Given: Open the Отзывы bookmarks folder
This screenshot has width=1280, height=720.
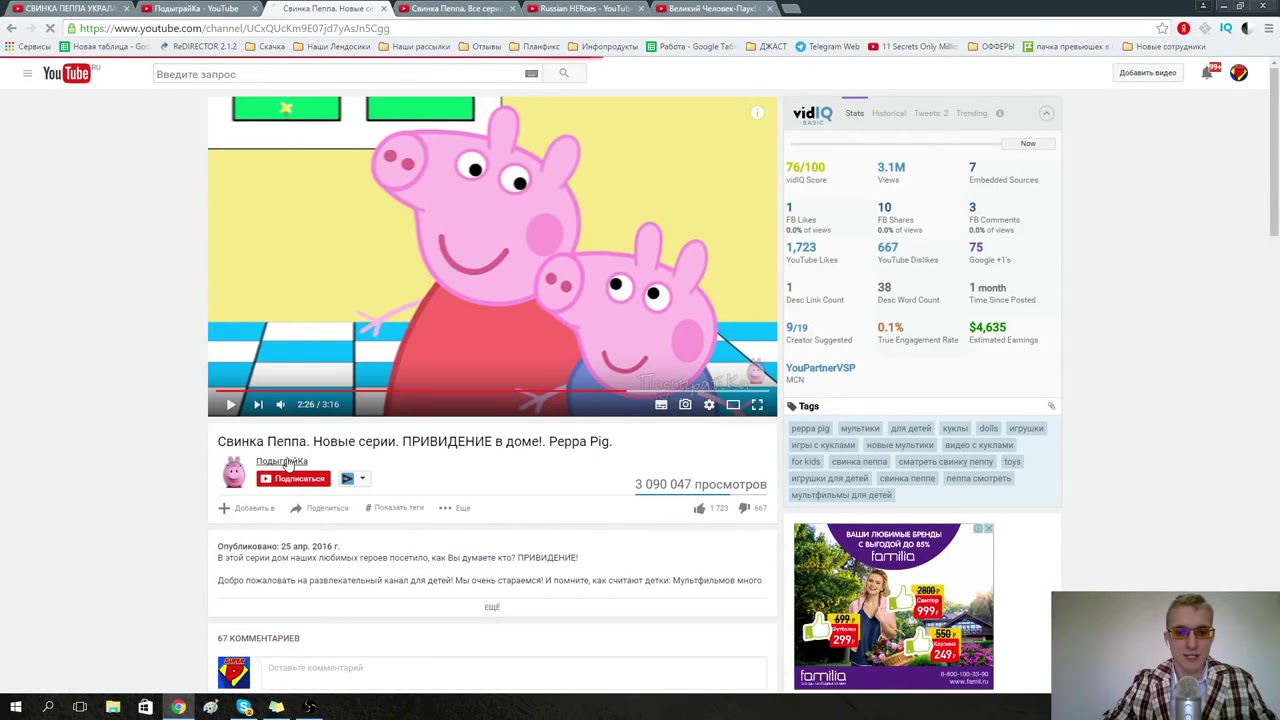Looking at the screenshot, I should tap(480, 46).
